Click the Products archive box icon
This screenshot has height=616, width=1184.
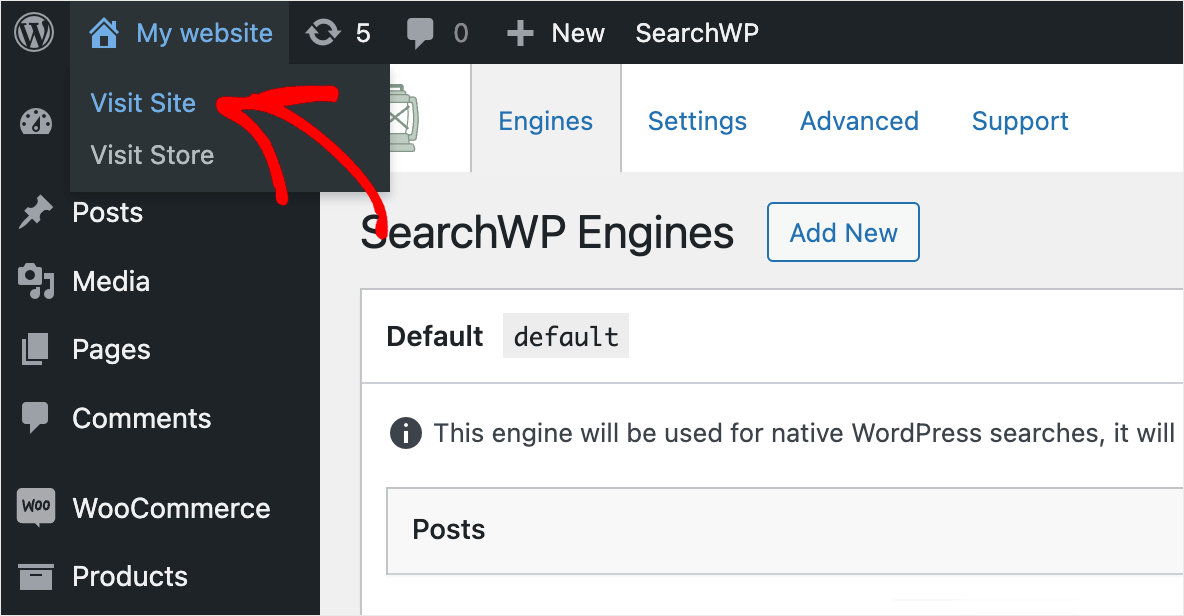35,576
